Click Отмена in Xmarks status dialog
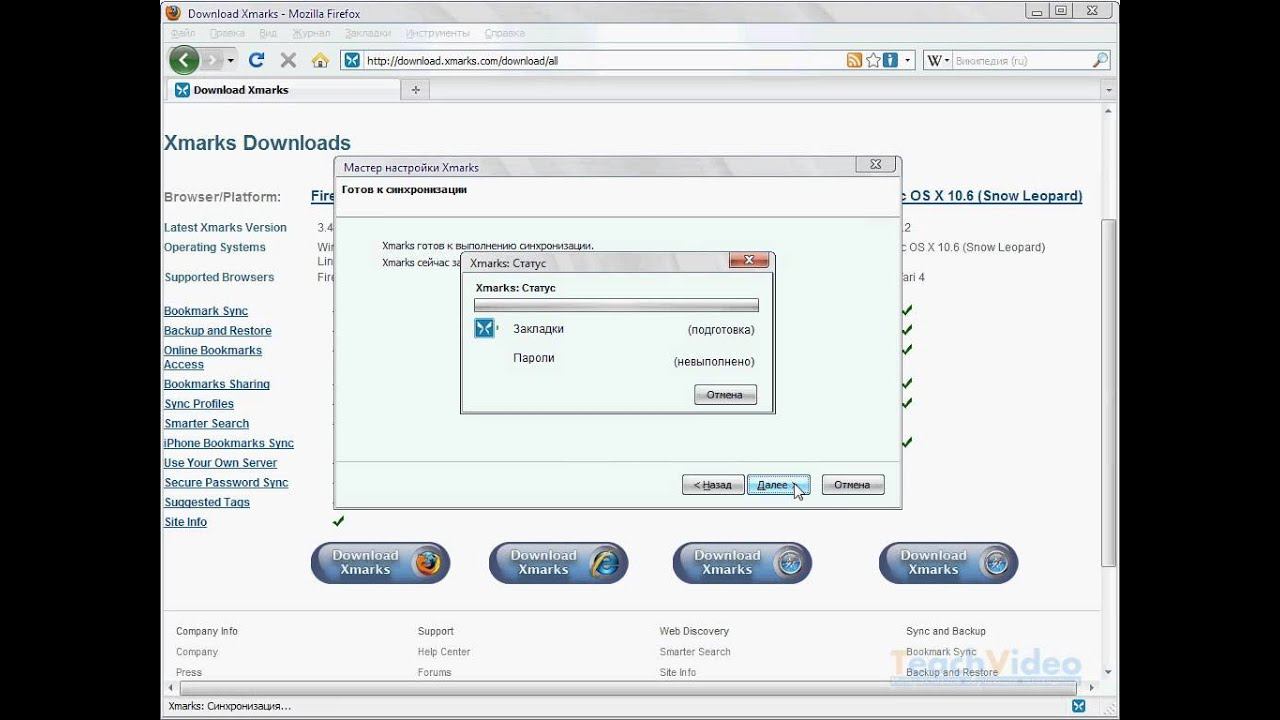This screenshot has width=1280, height=720. coord(725,395)
